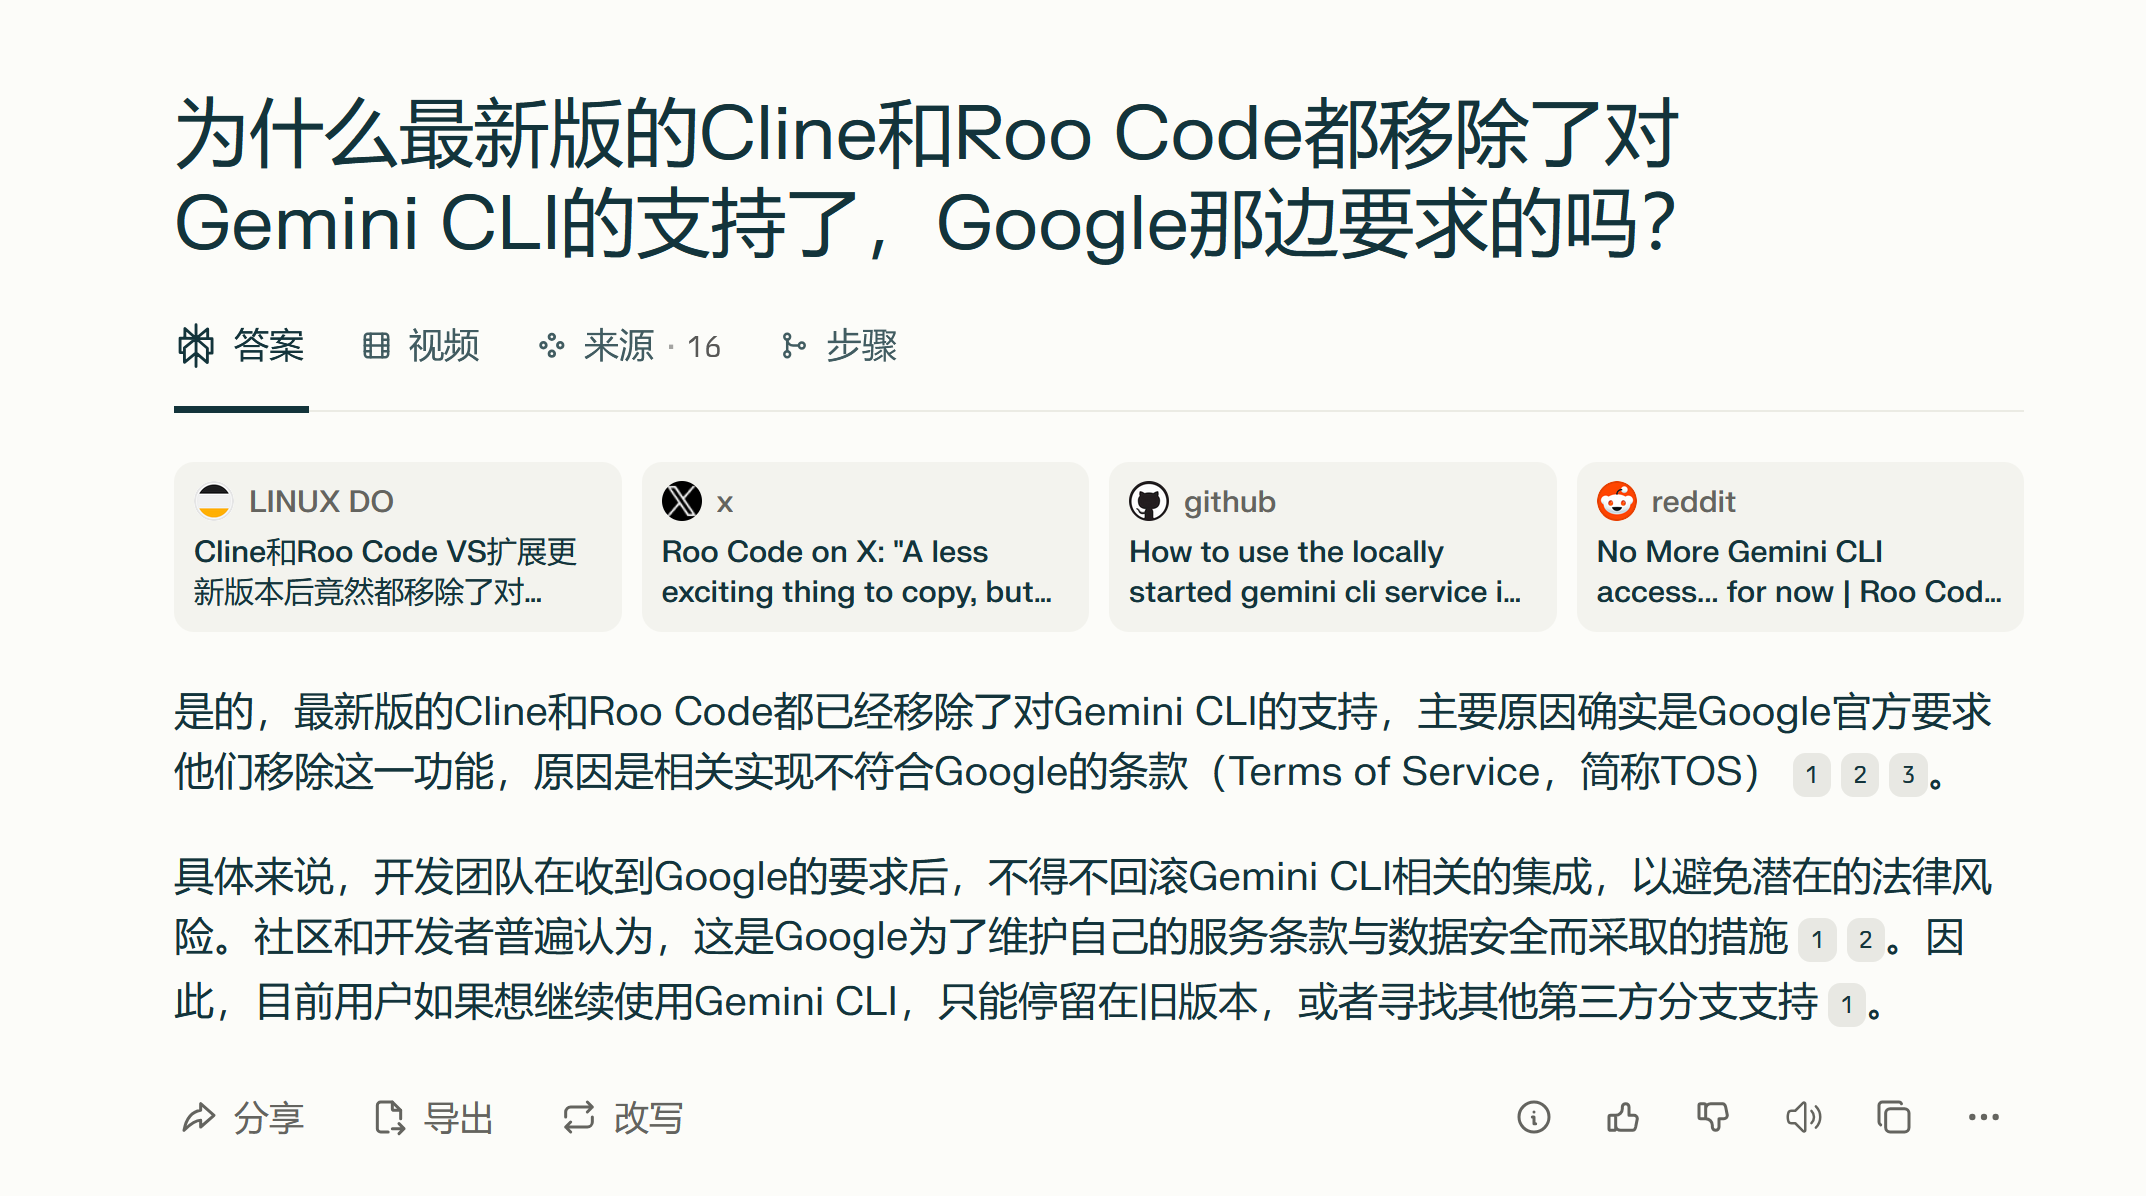Image resolution: width=2146 pixels, height=1196 pixels.
Task: Switch to the 视频 tab
Action: (x=421, y=346)
